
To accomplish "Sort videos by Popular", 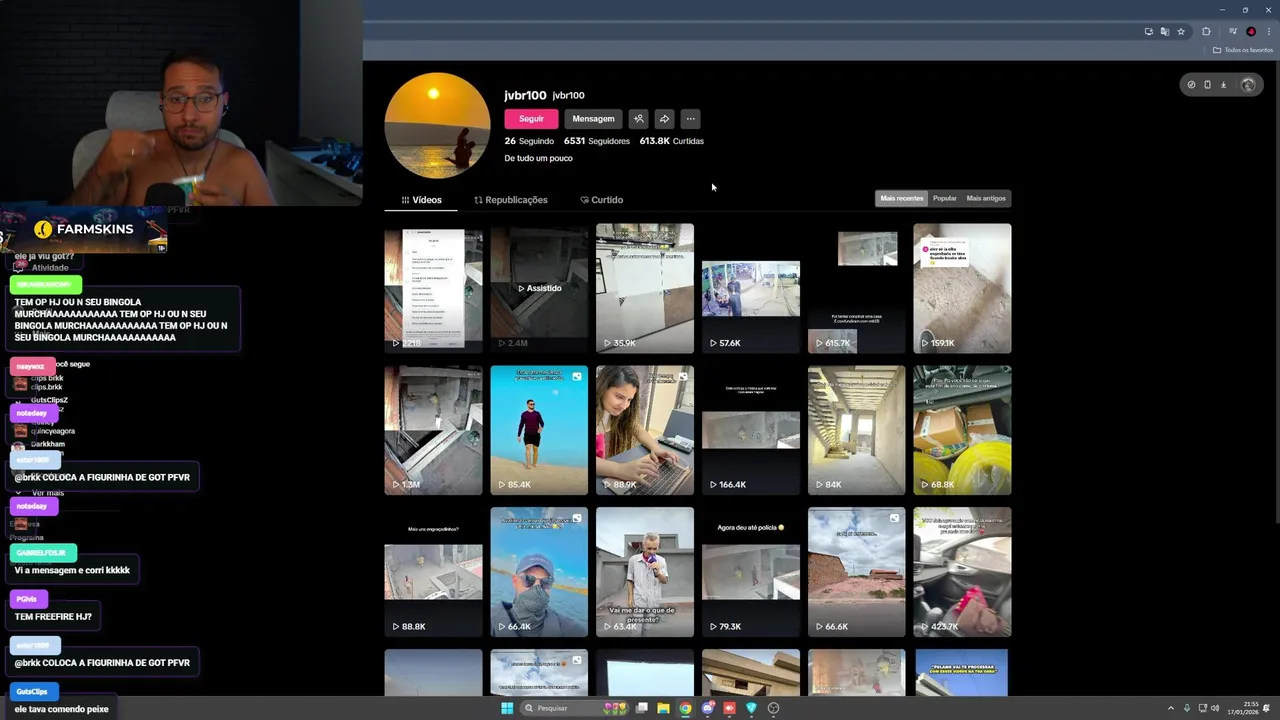I will pos(945,198).
